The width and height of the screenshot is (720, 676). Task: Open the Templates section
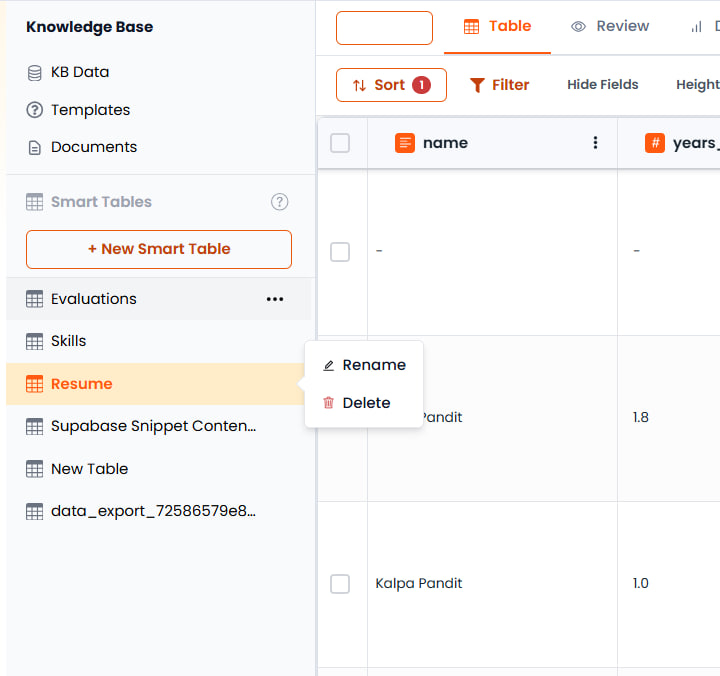tap(78, 110)
